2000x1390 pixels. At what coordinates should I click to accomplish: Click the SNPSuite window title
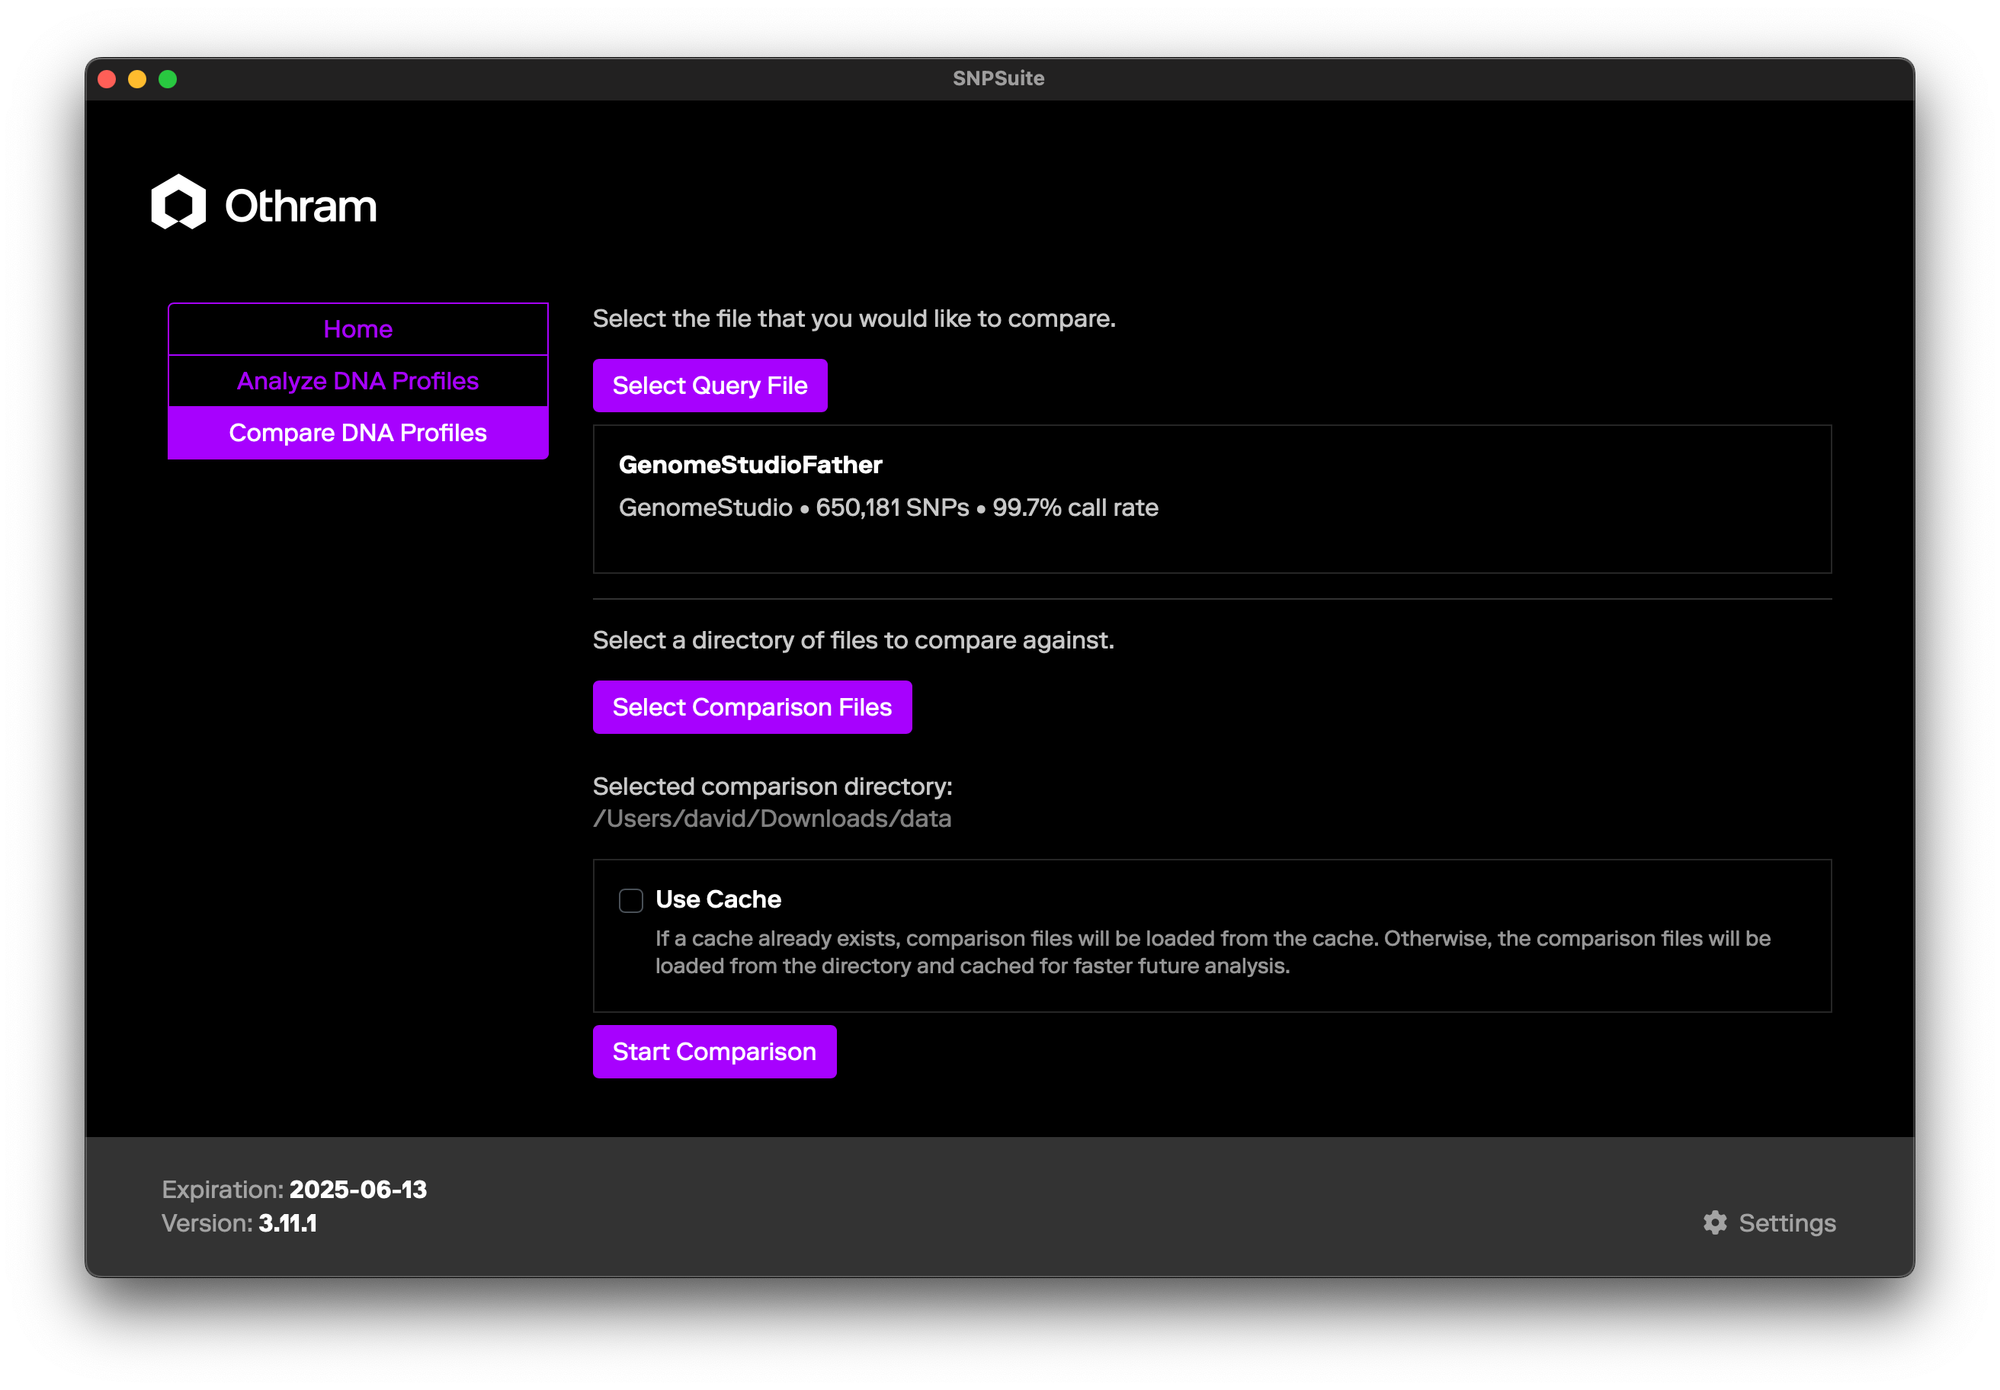[998, 78]
